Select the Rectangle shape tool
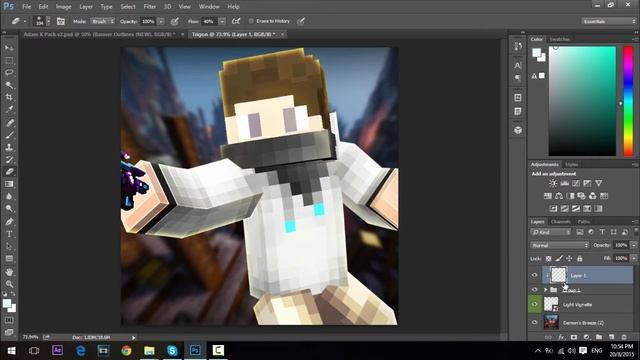Viewport: 640px width, 360px height. click(9, 259)
